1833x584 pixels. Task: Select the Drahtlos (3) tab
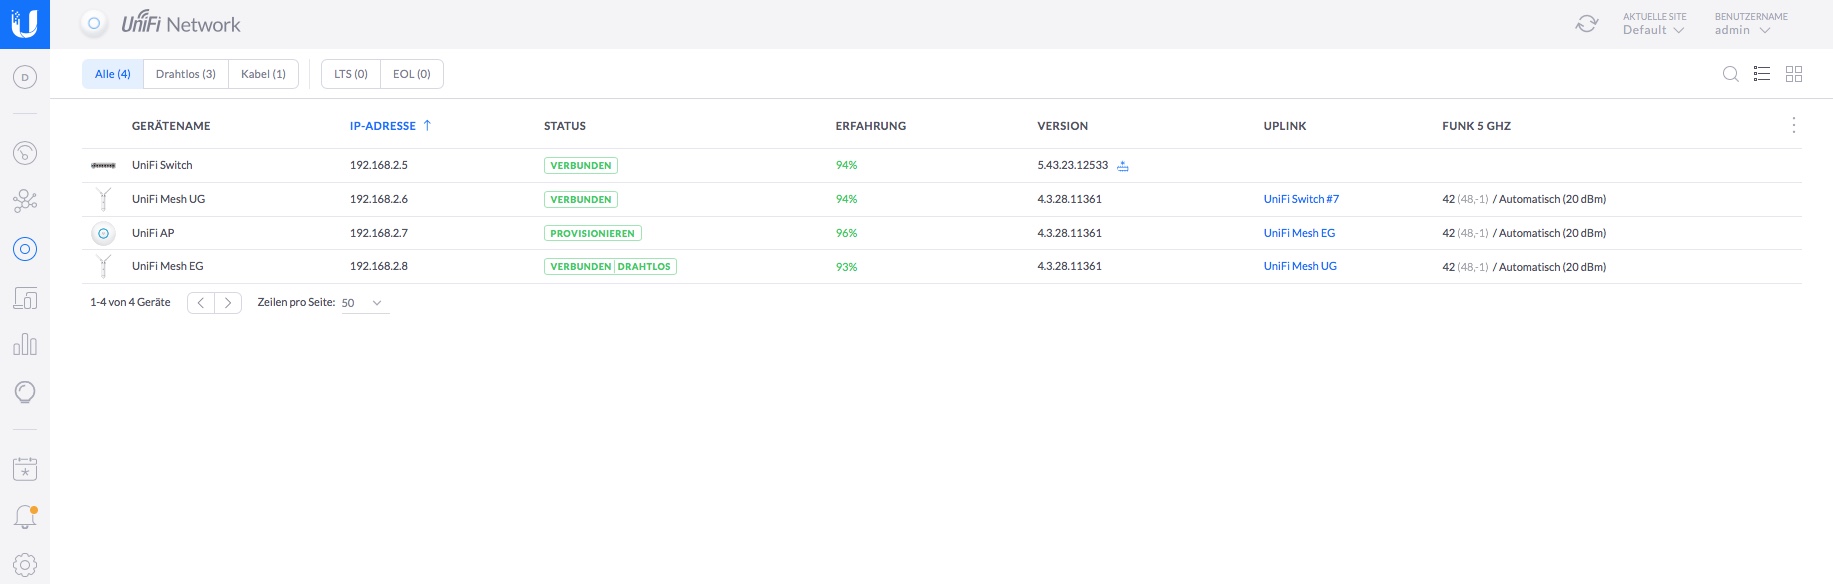tap(186, 74)
